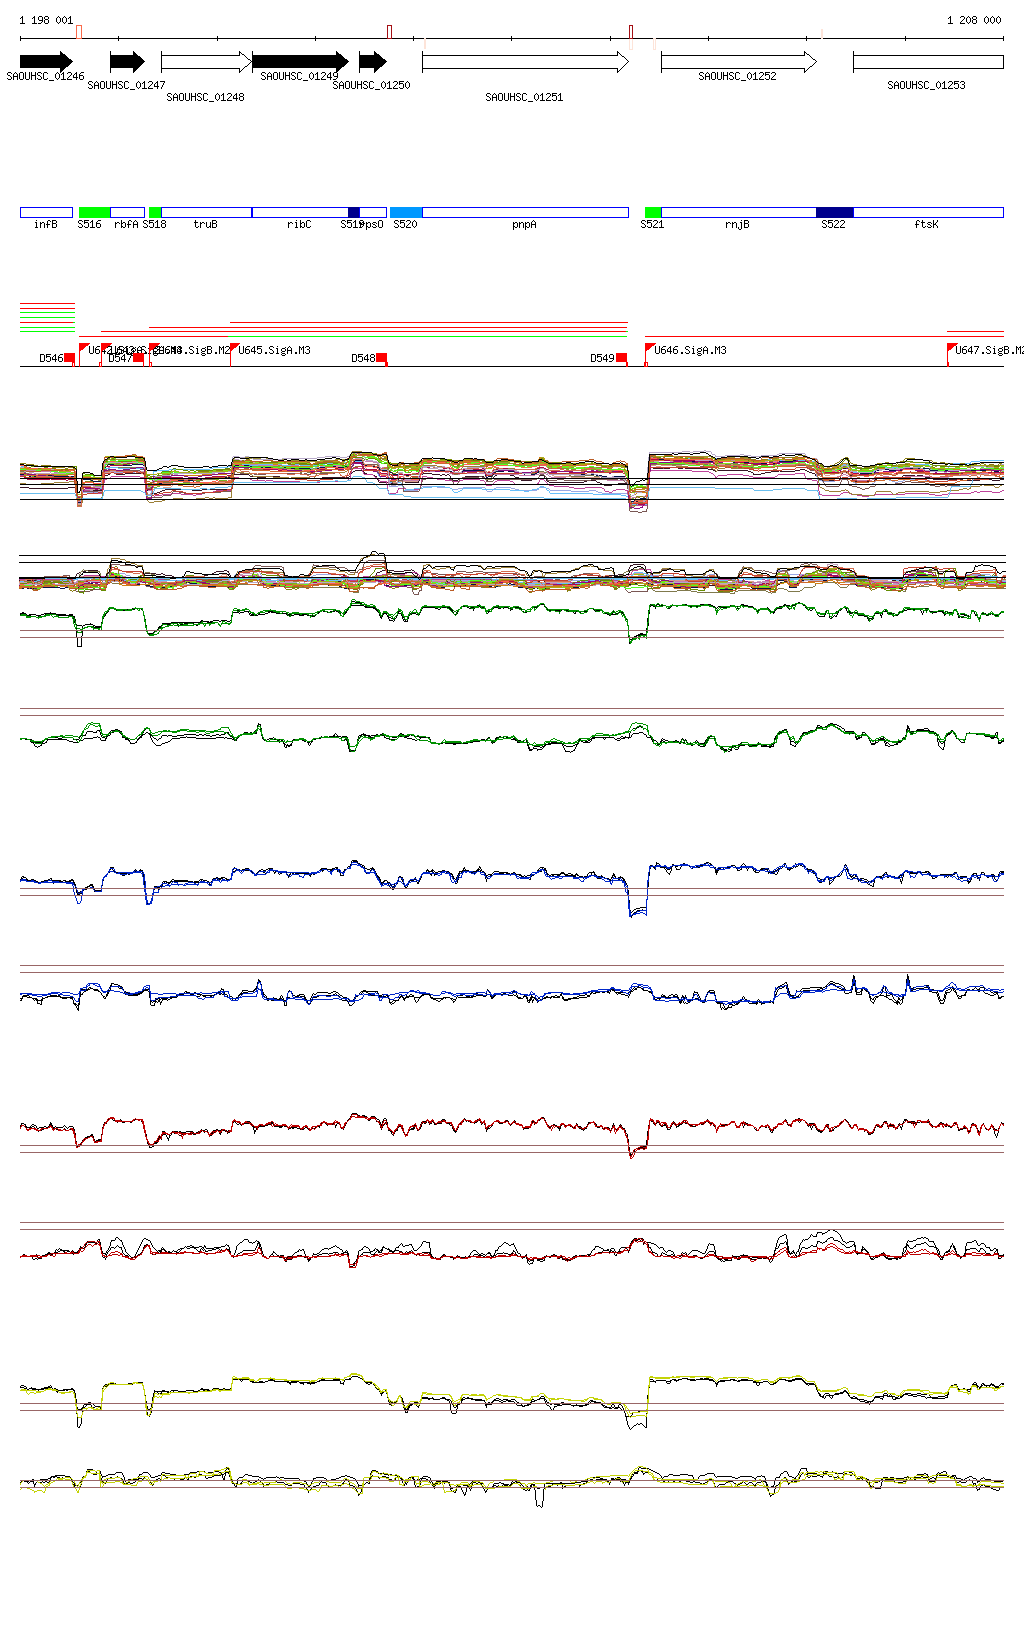
Task: Select the SAOUHSC_01246 black gene arrow
Action: click(46, 62)
